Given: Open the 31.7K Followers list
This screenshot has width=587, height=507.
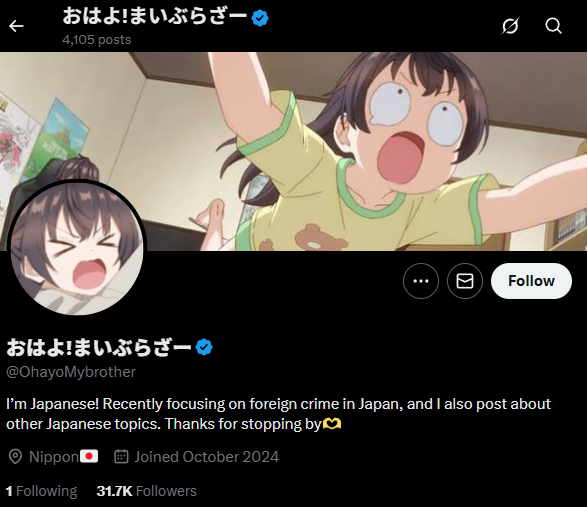Looking at the screenshot, I should coord(146,491).
